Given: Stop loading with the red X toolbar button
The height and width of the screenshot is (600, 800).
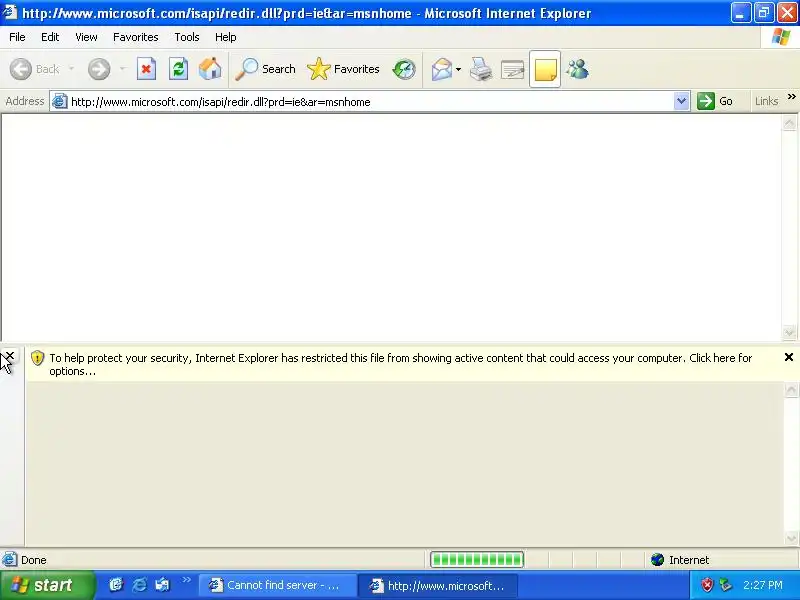Looking at the screenshot, I should pos(146,69).
